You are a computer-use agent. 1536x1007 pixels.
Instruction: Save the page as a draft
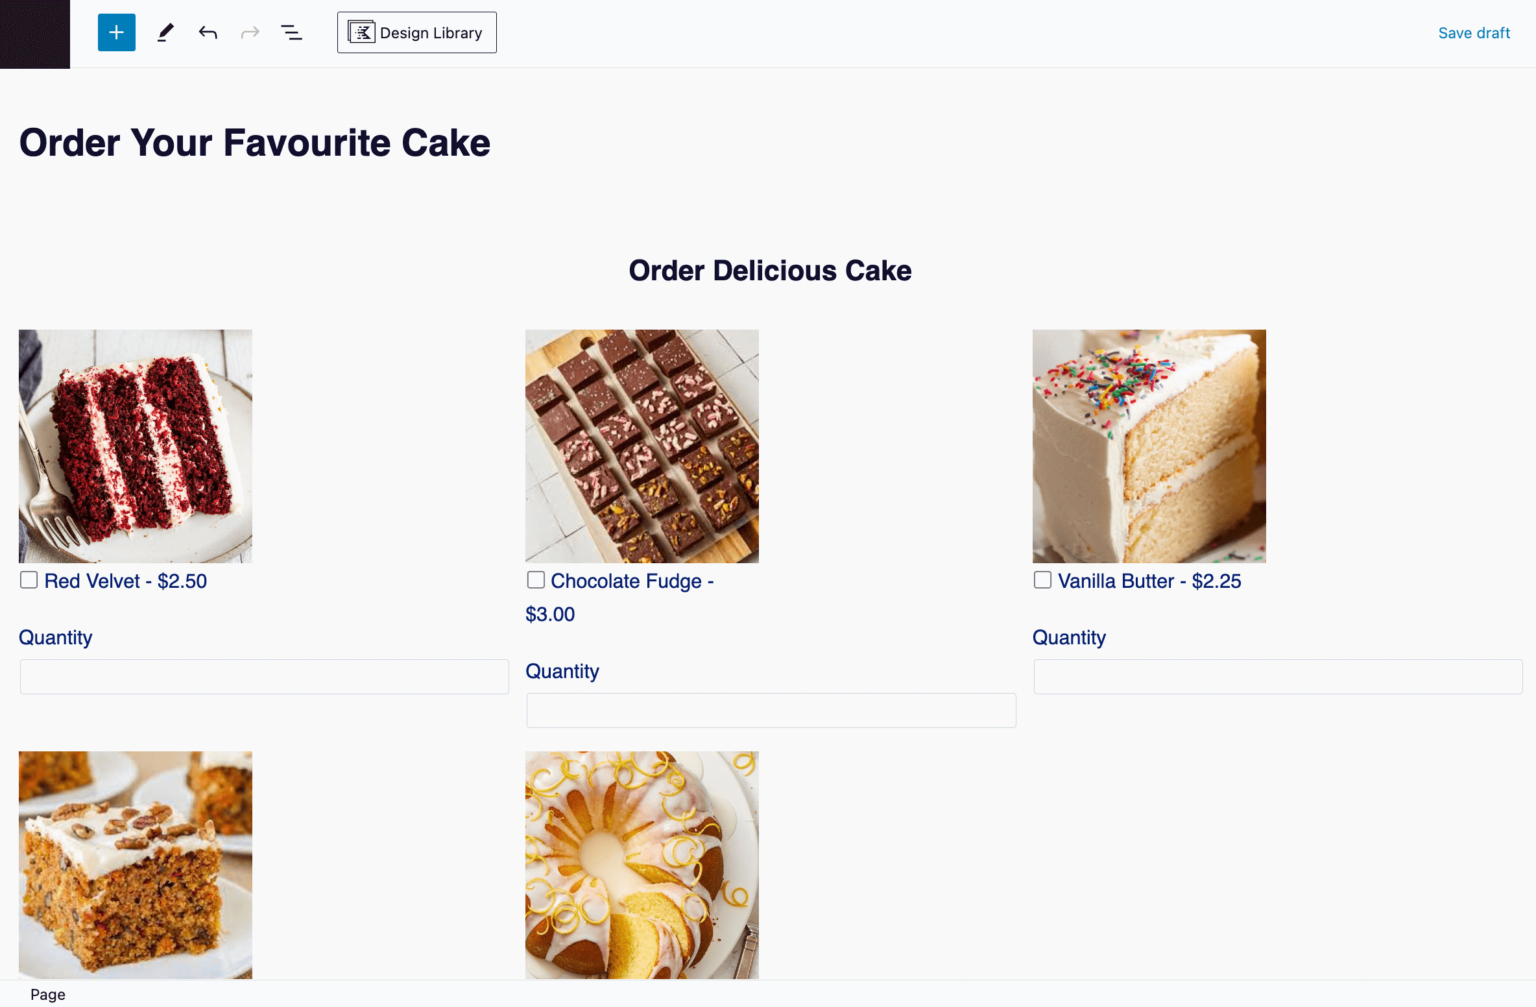(x=1474, y=32)
